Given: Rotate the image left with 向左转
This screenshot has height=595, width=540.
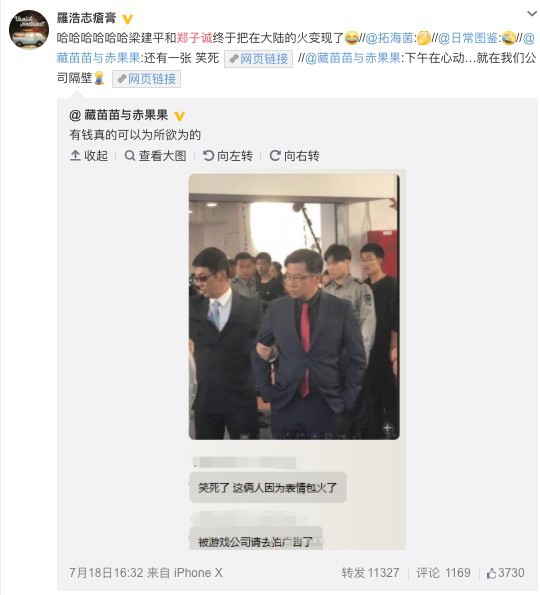Looking at the screenshot, I should (x=228, y=156).
